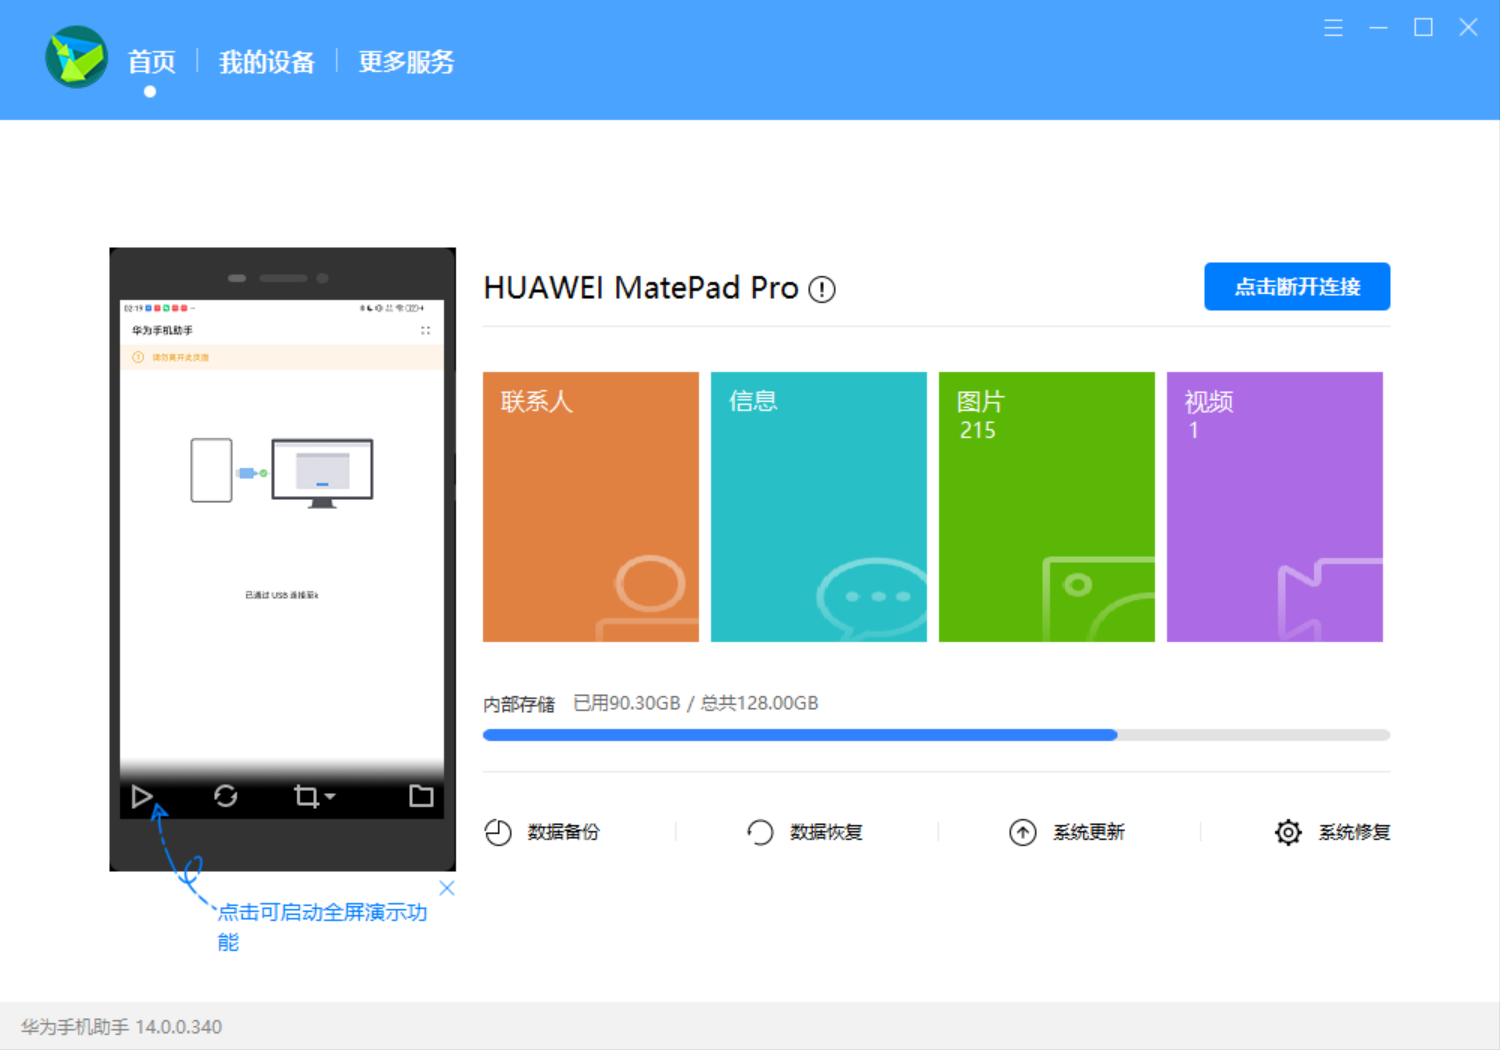Open screenshot crop dropdown
The image size is (1500, 1050).
point(314,796)
